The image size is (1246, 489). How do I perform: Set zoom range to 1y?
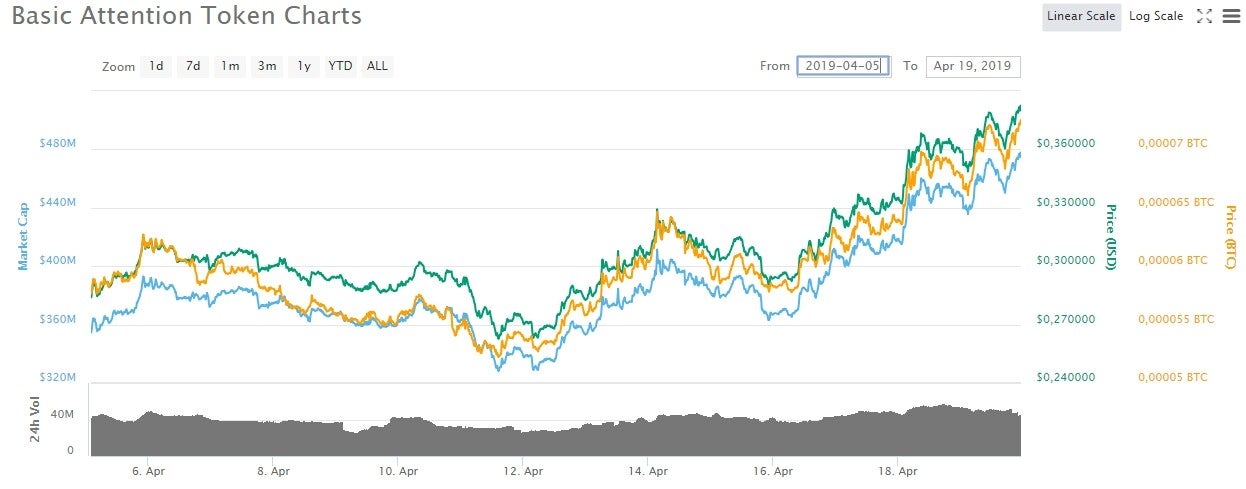(304, 66)
